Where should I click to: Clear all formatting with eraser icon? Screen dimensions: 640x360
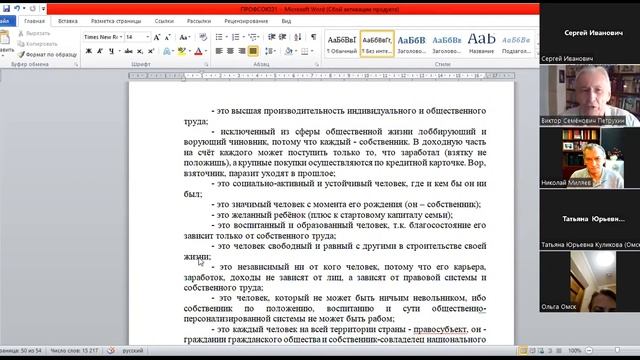(x=203, y=38)
